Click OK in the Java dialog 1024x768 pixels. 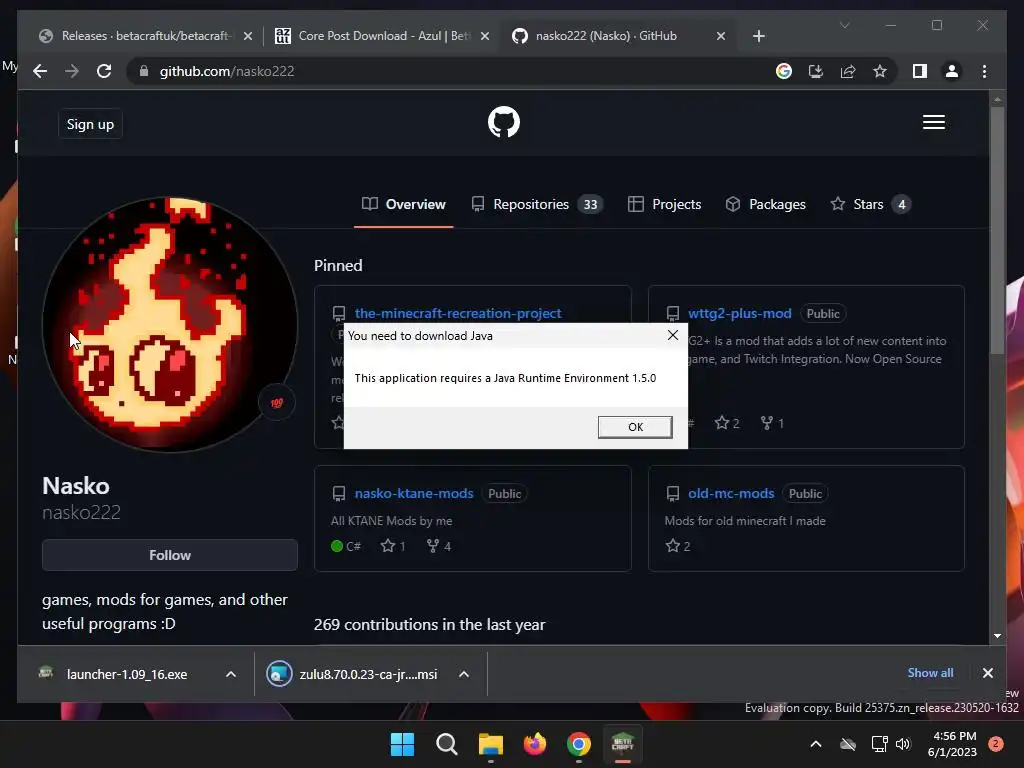[635, 426]
